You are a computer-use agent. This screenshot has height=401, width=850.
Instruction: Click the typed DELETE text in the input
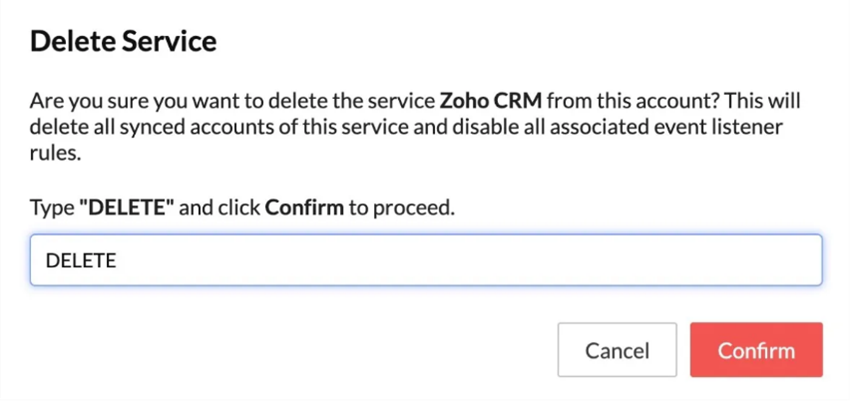tap(81, 261)
